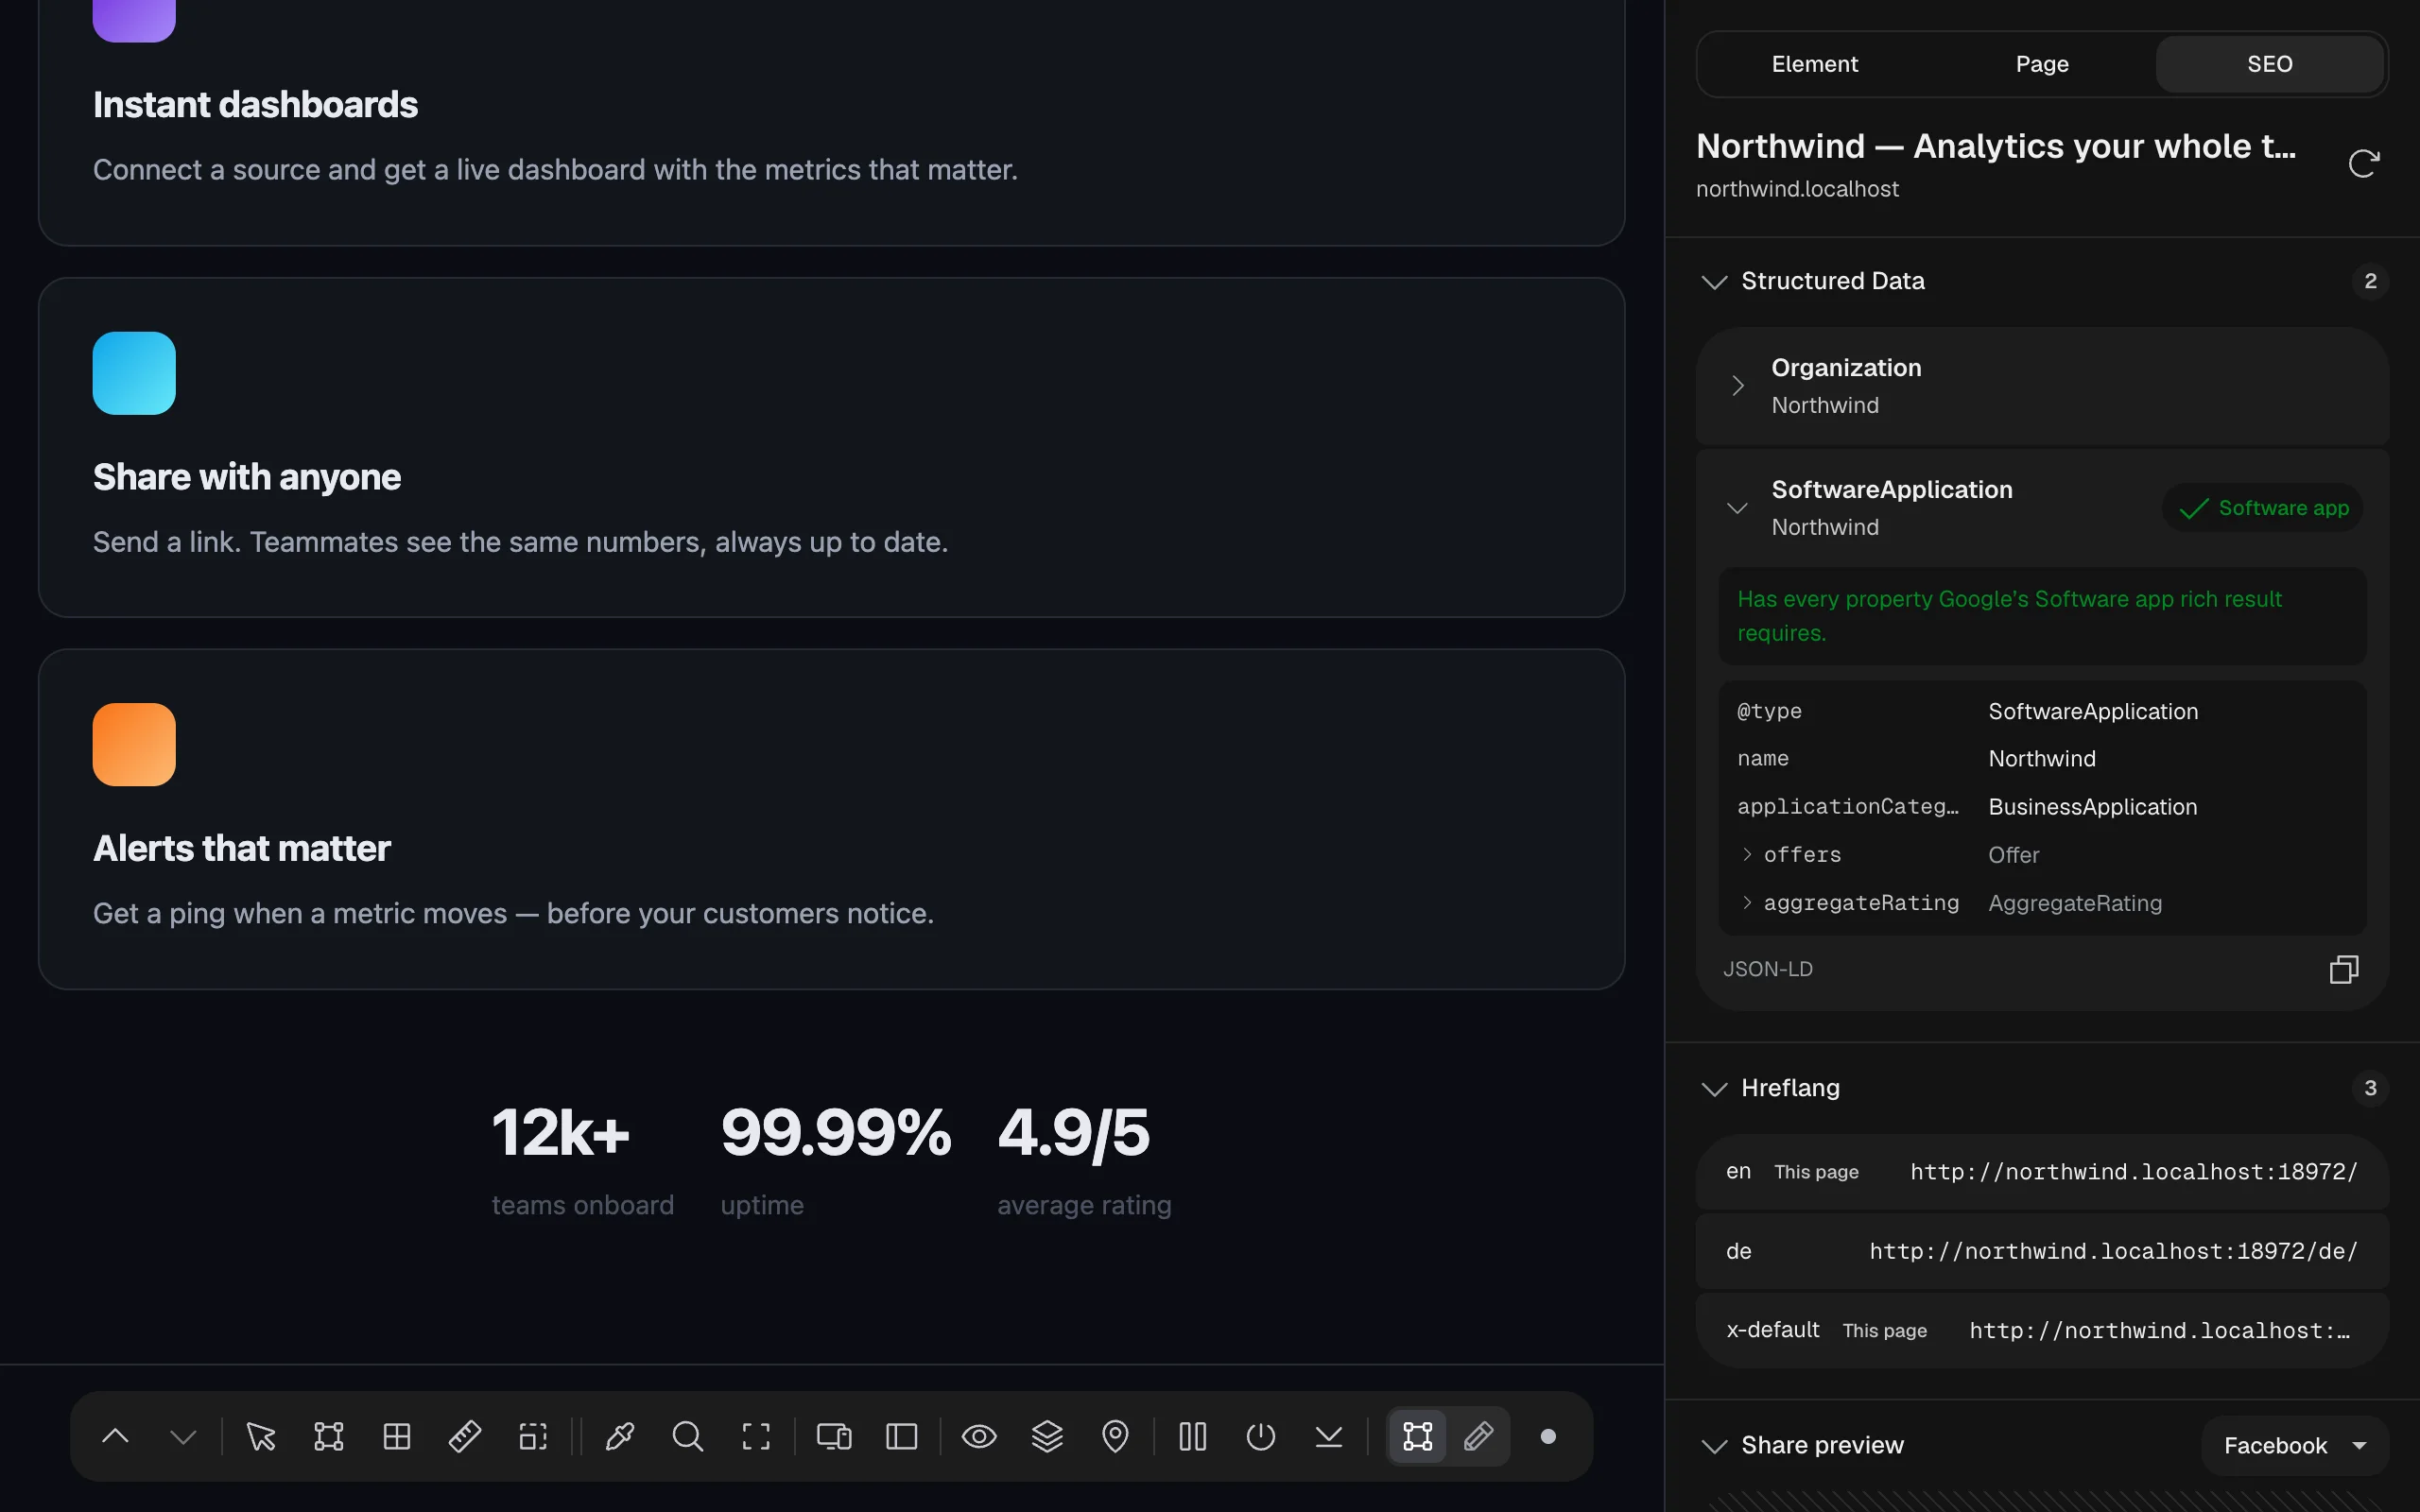Switch to the Element tab

pos(1814,64)
